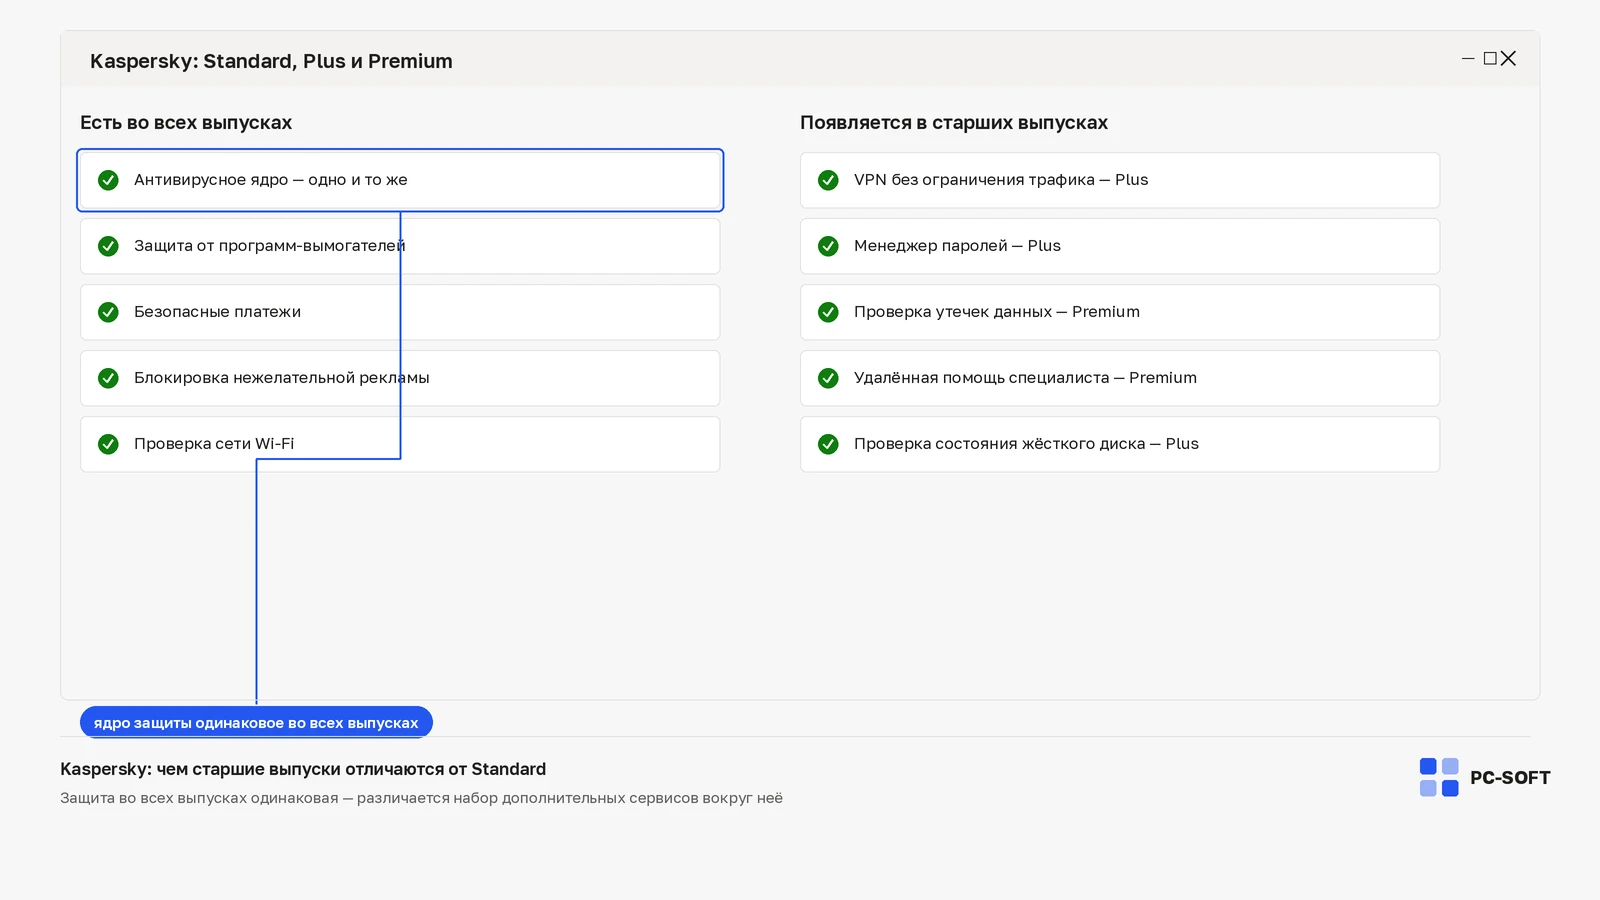Select the Блокировка нежелательной рекламы row text
Screen dimensions: 1600x900
(282, 378)
